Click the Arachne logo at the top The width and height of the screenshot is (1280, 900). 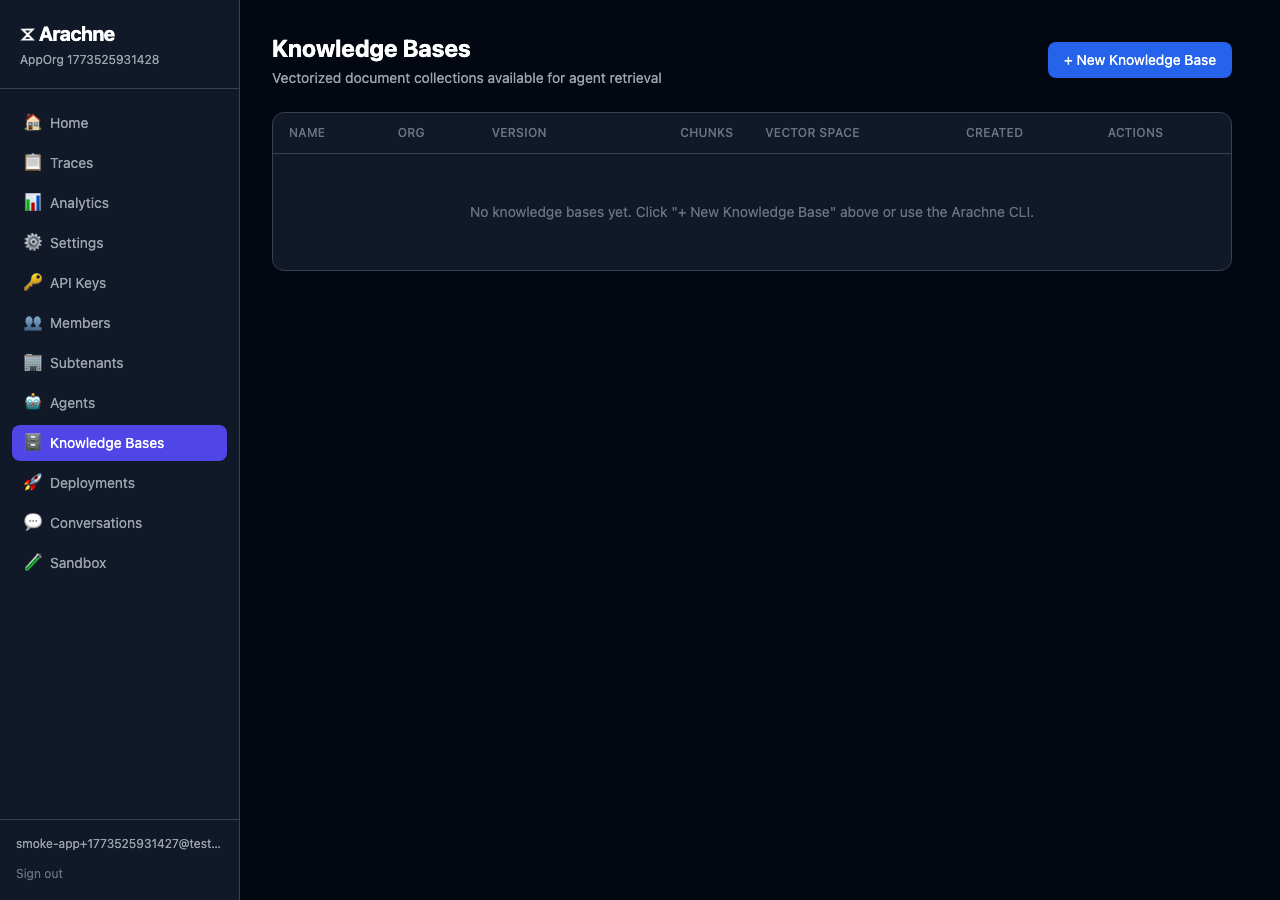click(x=66, y=33)
